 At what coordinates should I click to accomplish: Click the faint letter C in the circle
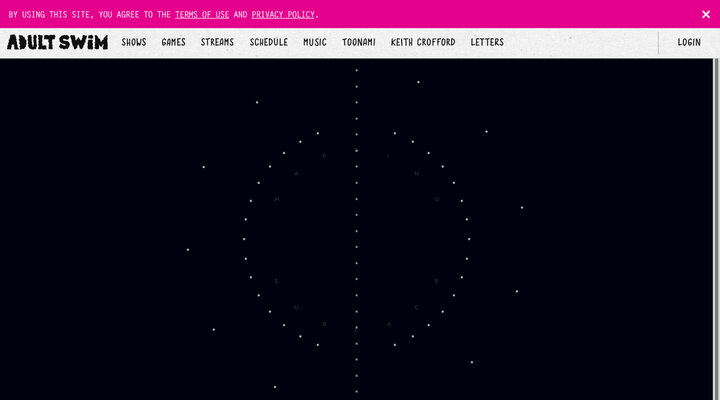pos(417,307)
